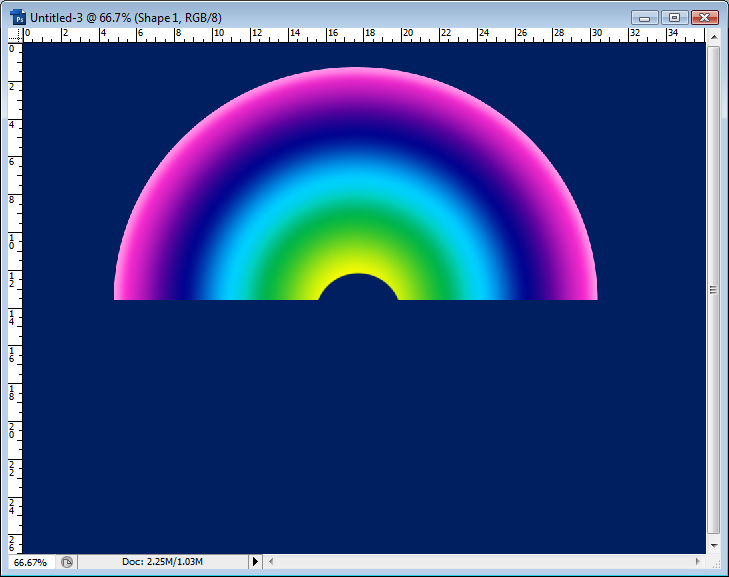Image resolution: width=729 pixels, height=577 pixels.
Task: Click the vertical scrollbar down arrow
Action: [x=714, y=546]
